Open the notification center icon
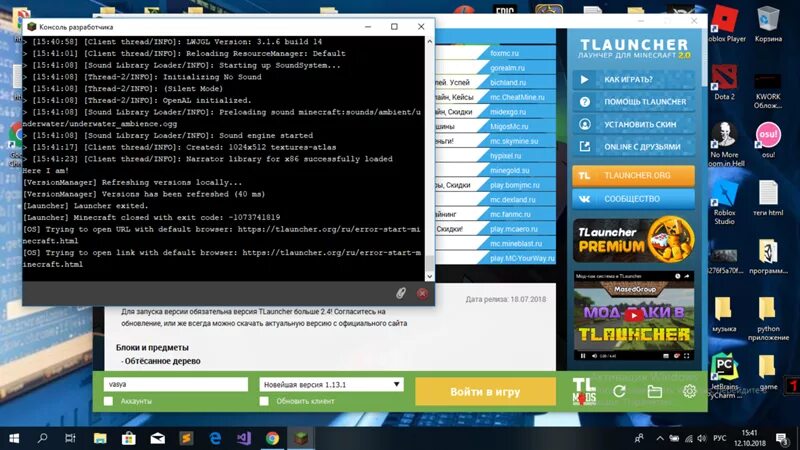The width and height of the screenshot is (800, 450). click(782, 438)
